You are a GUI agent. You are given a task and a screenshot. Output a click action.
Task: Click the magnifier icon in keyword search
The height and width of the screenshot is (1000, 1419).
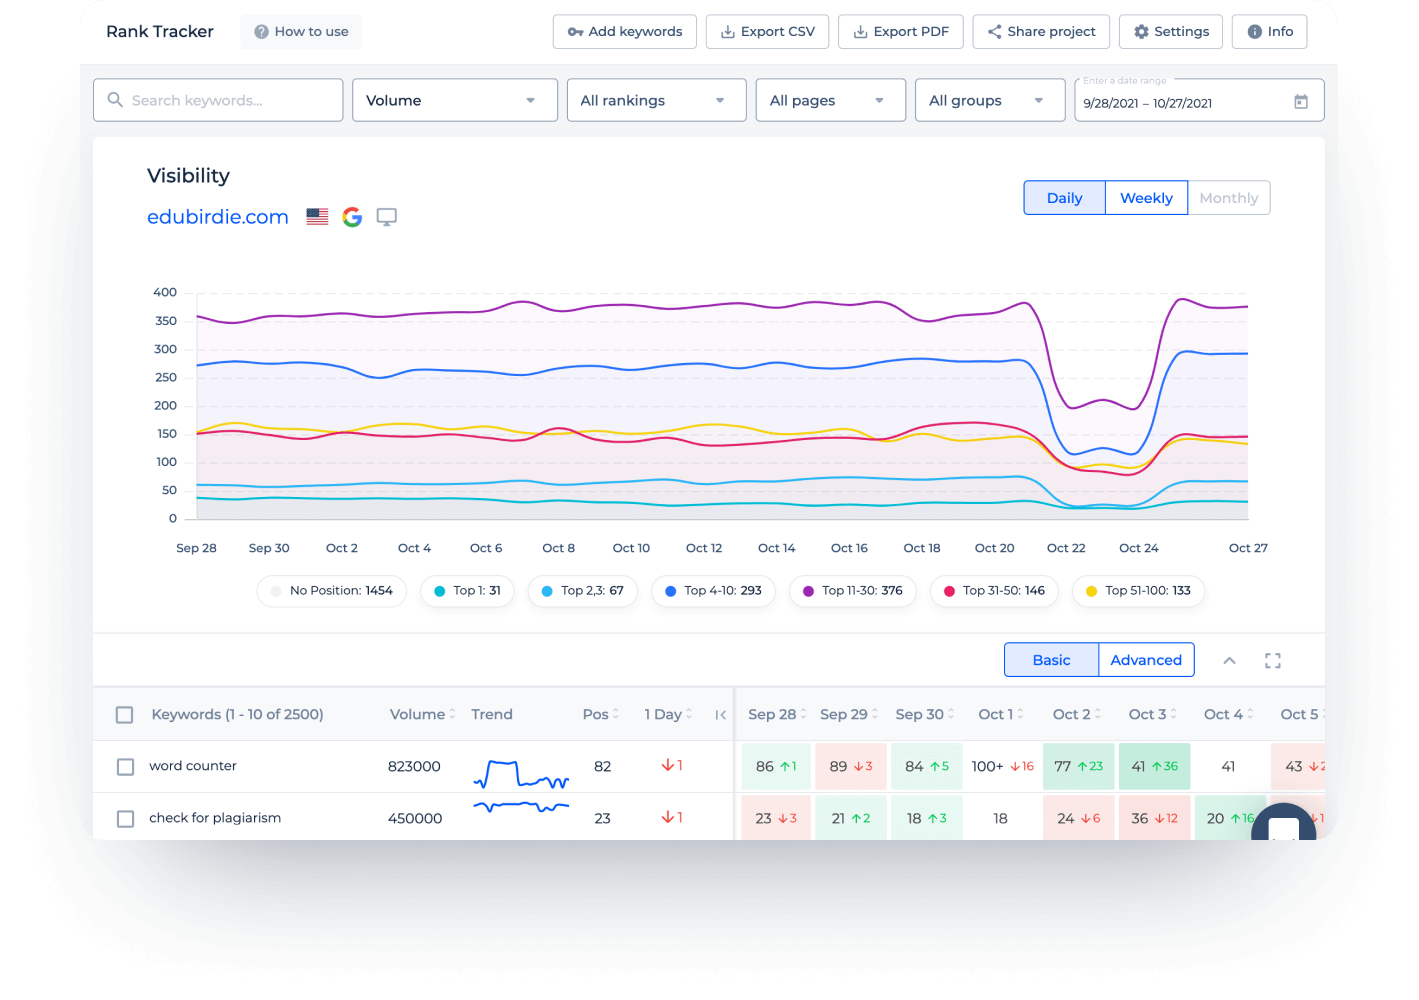click(115, 100)
